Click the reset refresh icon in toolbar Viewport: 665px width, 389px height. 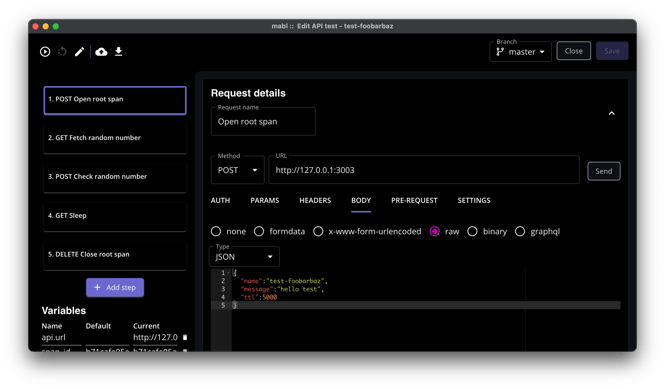62,52
